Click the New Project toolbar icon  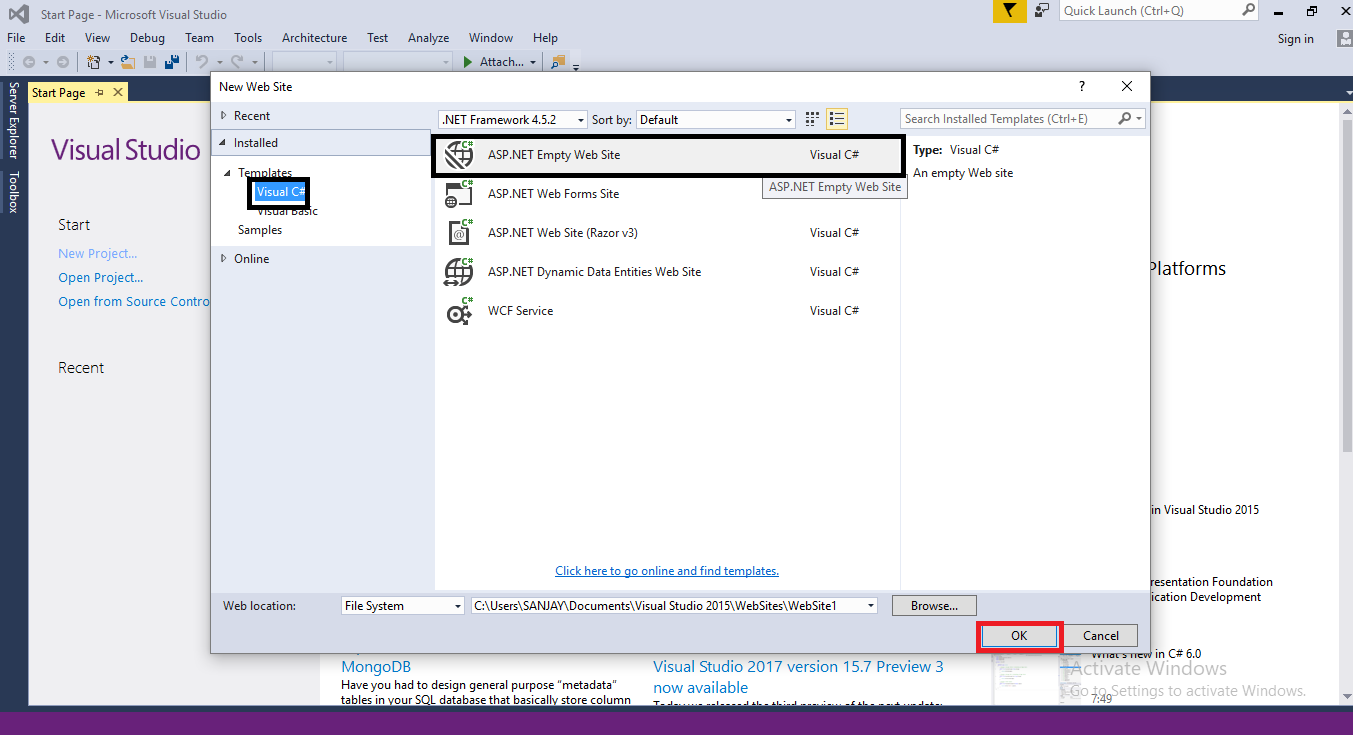(93, 62)
